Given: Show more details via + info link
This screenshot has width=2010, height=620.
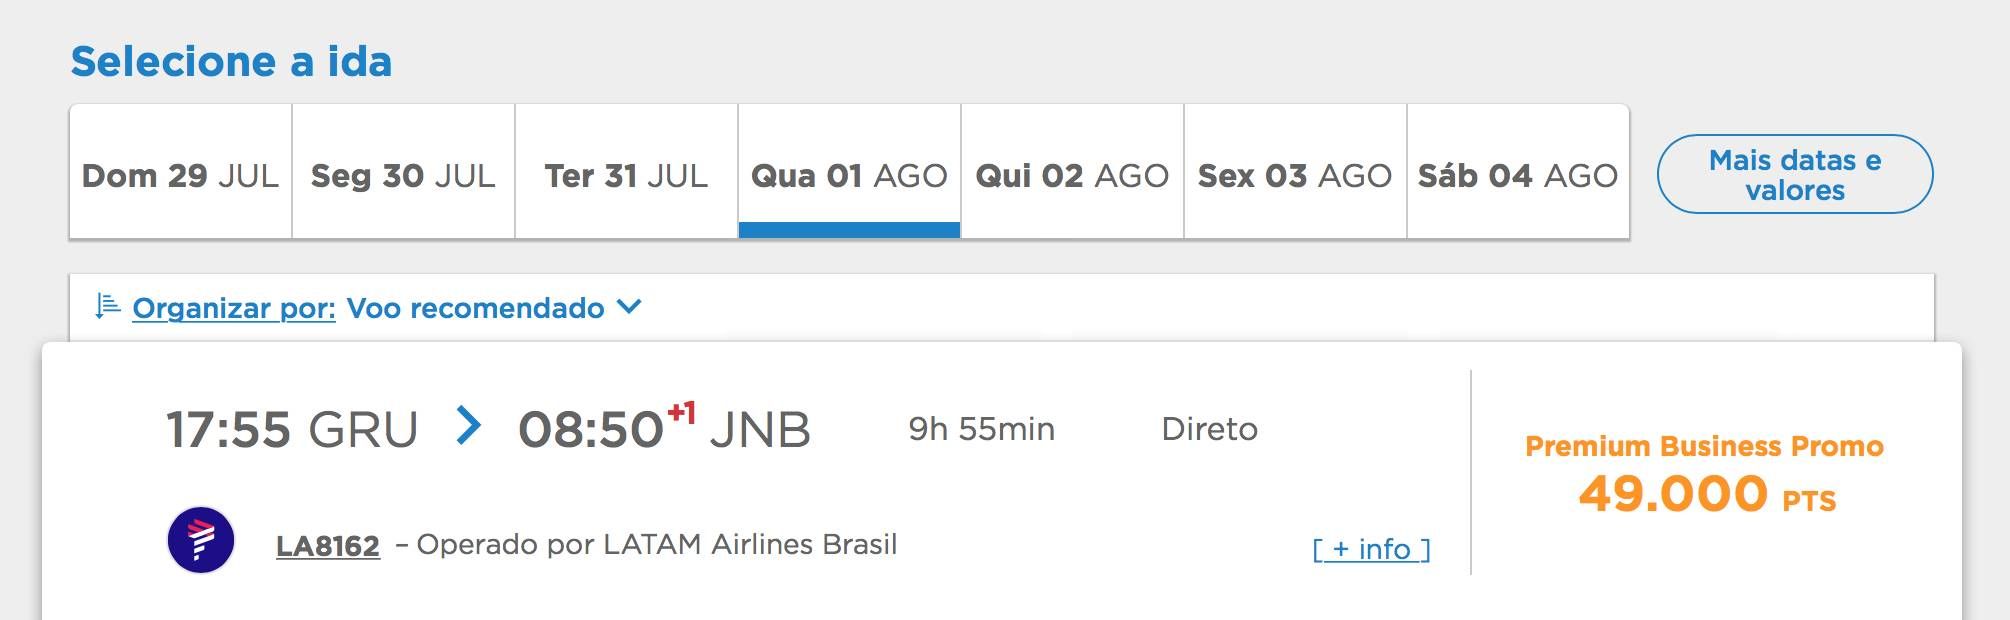Looking at the screenshot, I should pos(1371,549).
